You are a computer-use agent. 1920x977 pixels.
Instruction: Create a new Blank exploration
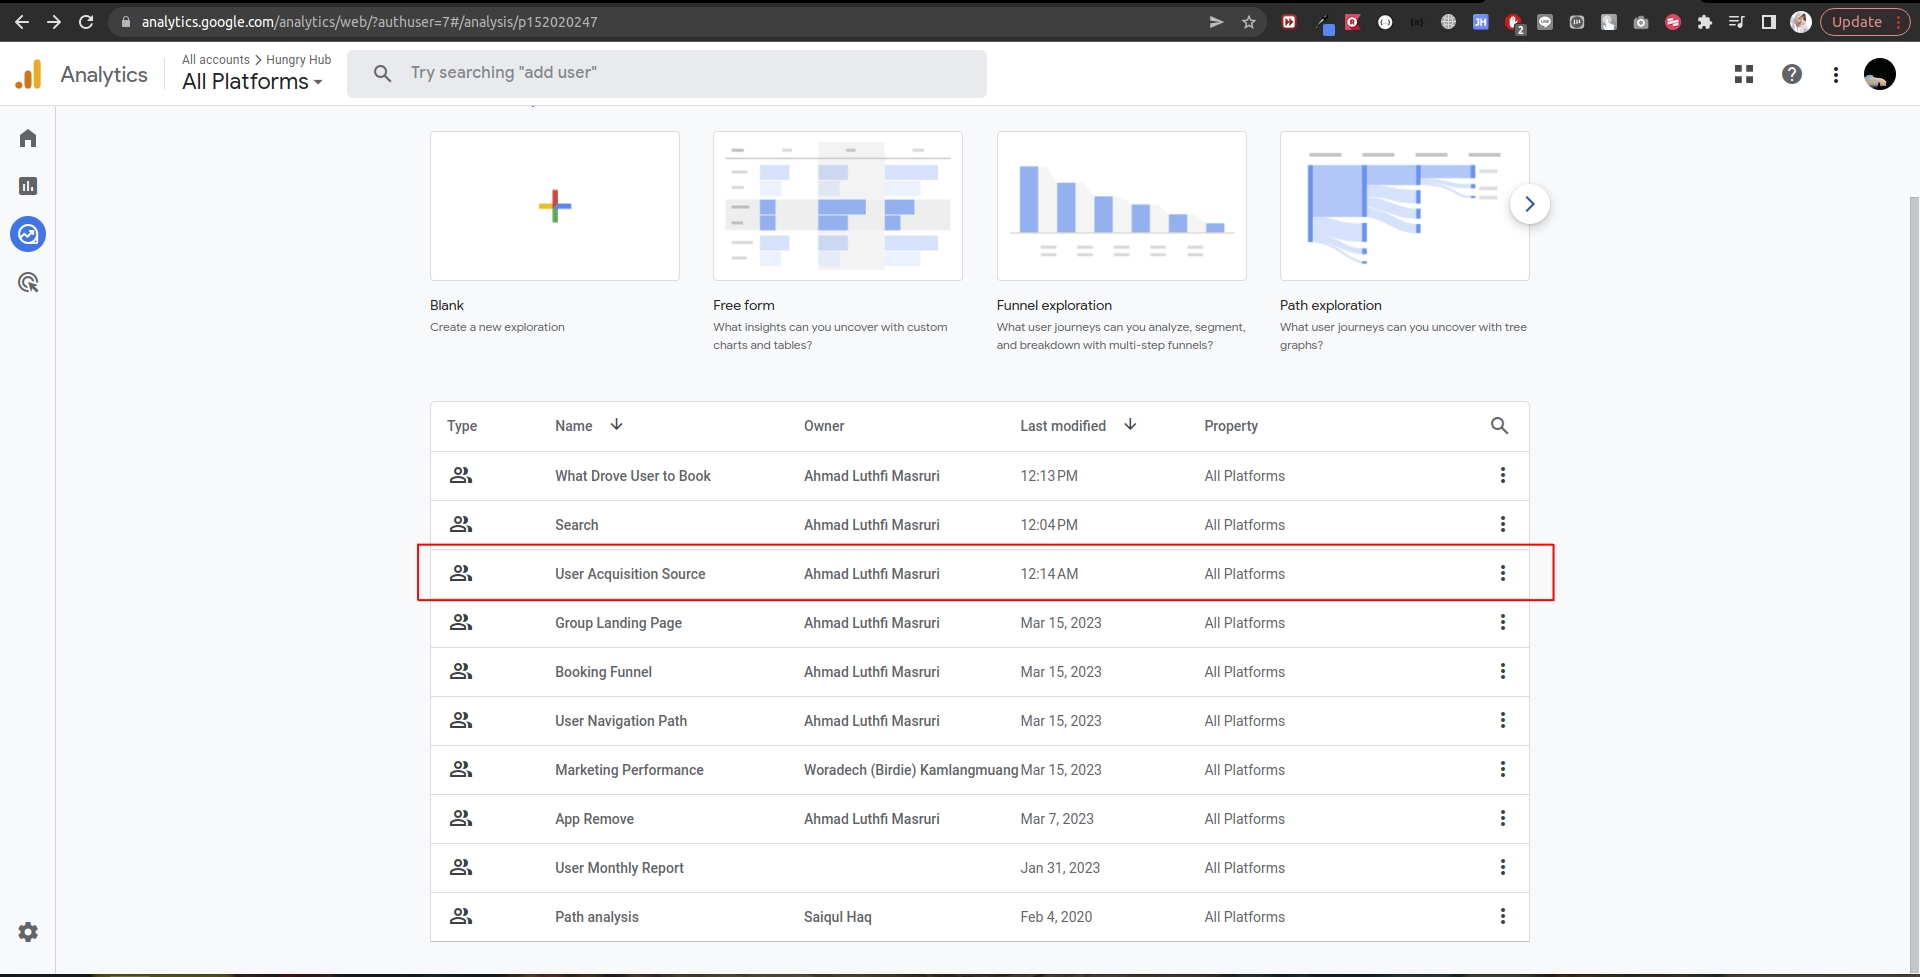[554, 206]
